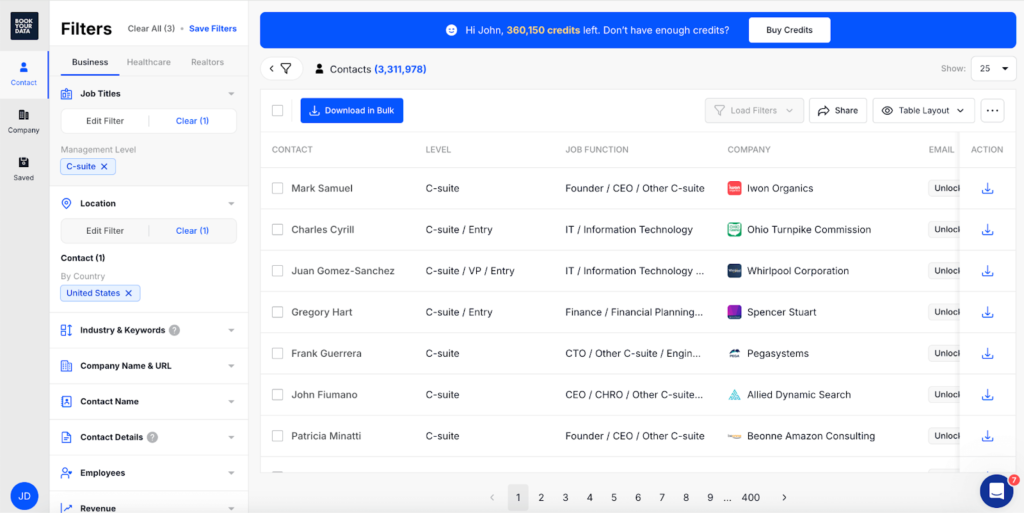
Task: Click Edit Filter under Job Titles
Action: coord(105,121)
